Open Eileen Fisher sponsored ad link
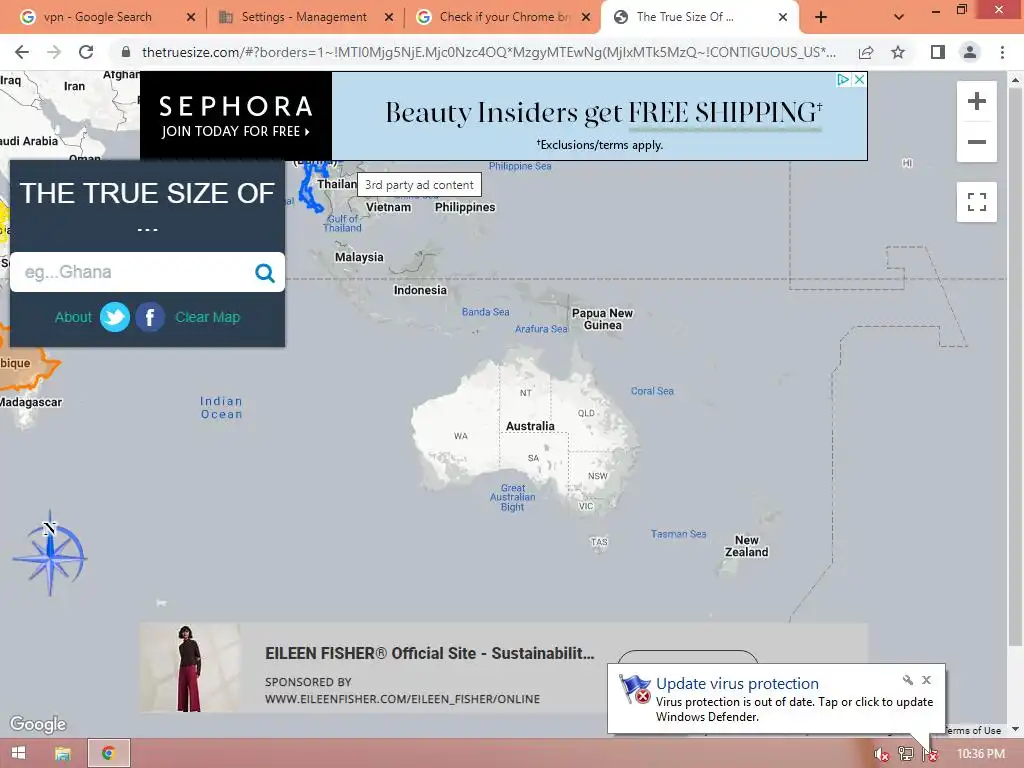 (430, 653)
